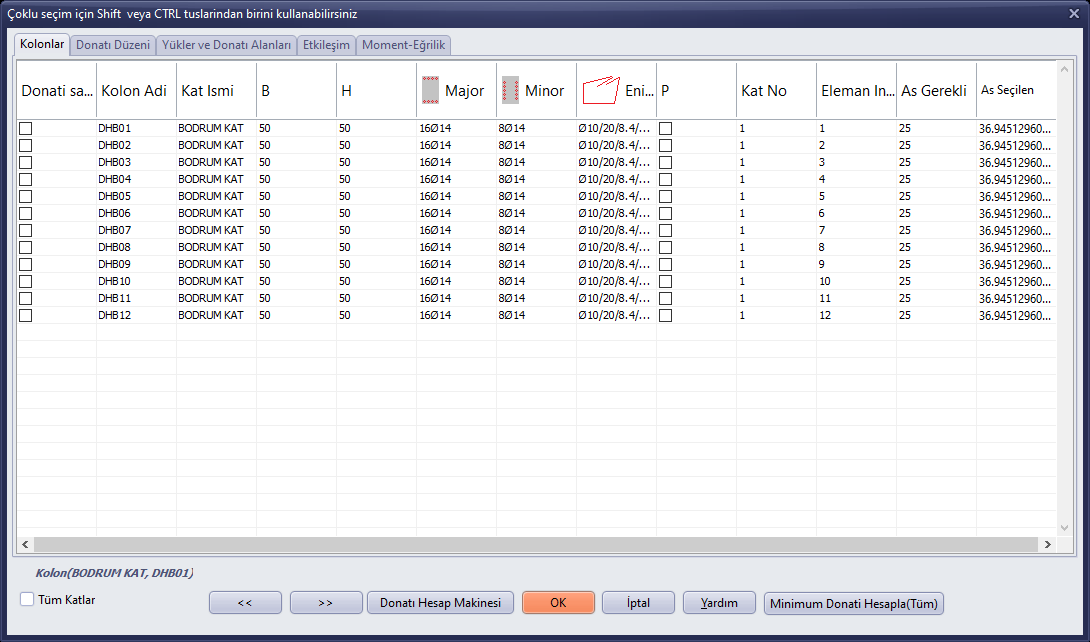Open help via the Yardım button
1090x642 pixels.
click(719, 602)
